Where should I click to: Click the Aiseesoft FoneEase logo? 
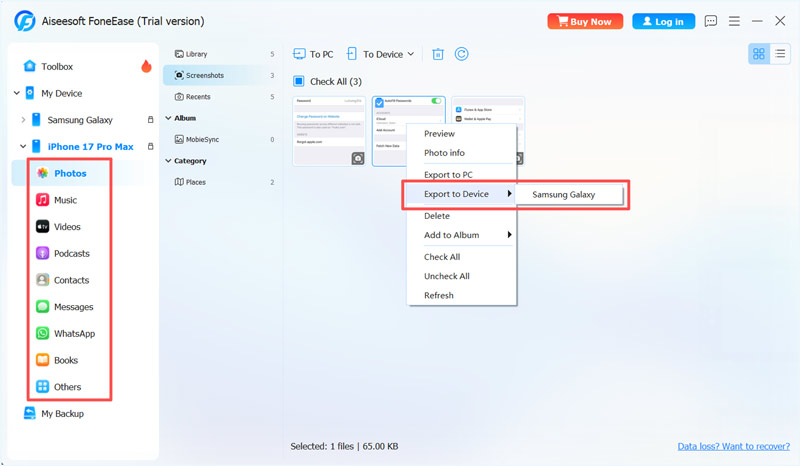[24, 21]
